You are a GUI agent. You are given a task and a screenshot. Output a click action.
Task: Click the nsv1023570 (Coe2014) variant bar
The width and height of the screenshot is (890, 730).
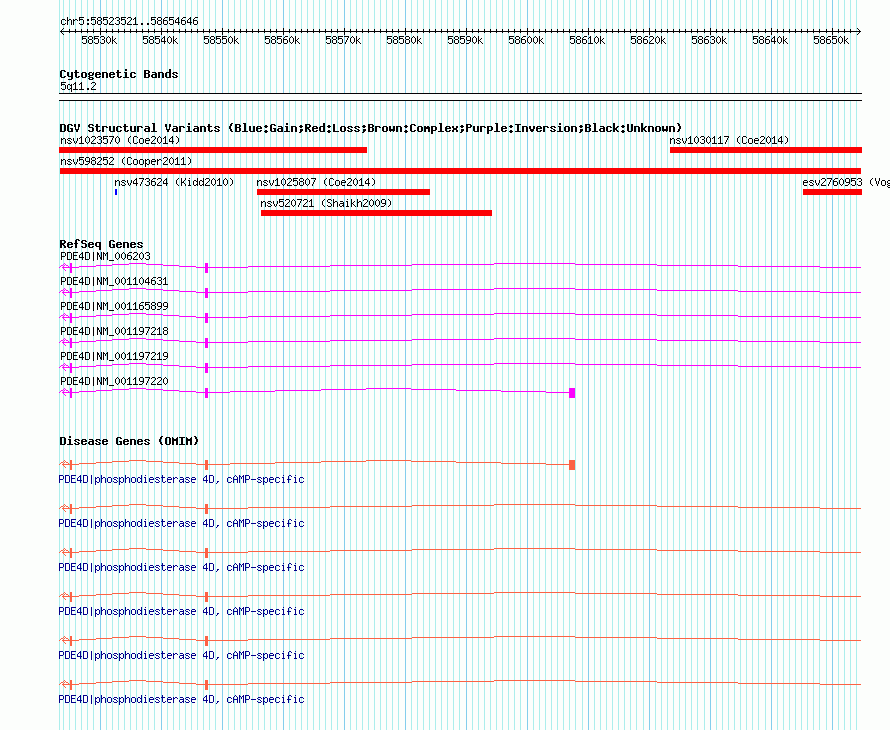213,150
